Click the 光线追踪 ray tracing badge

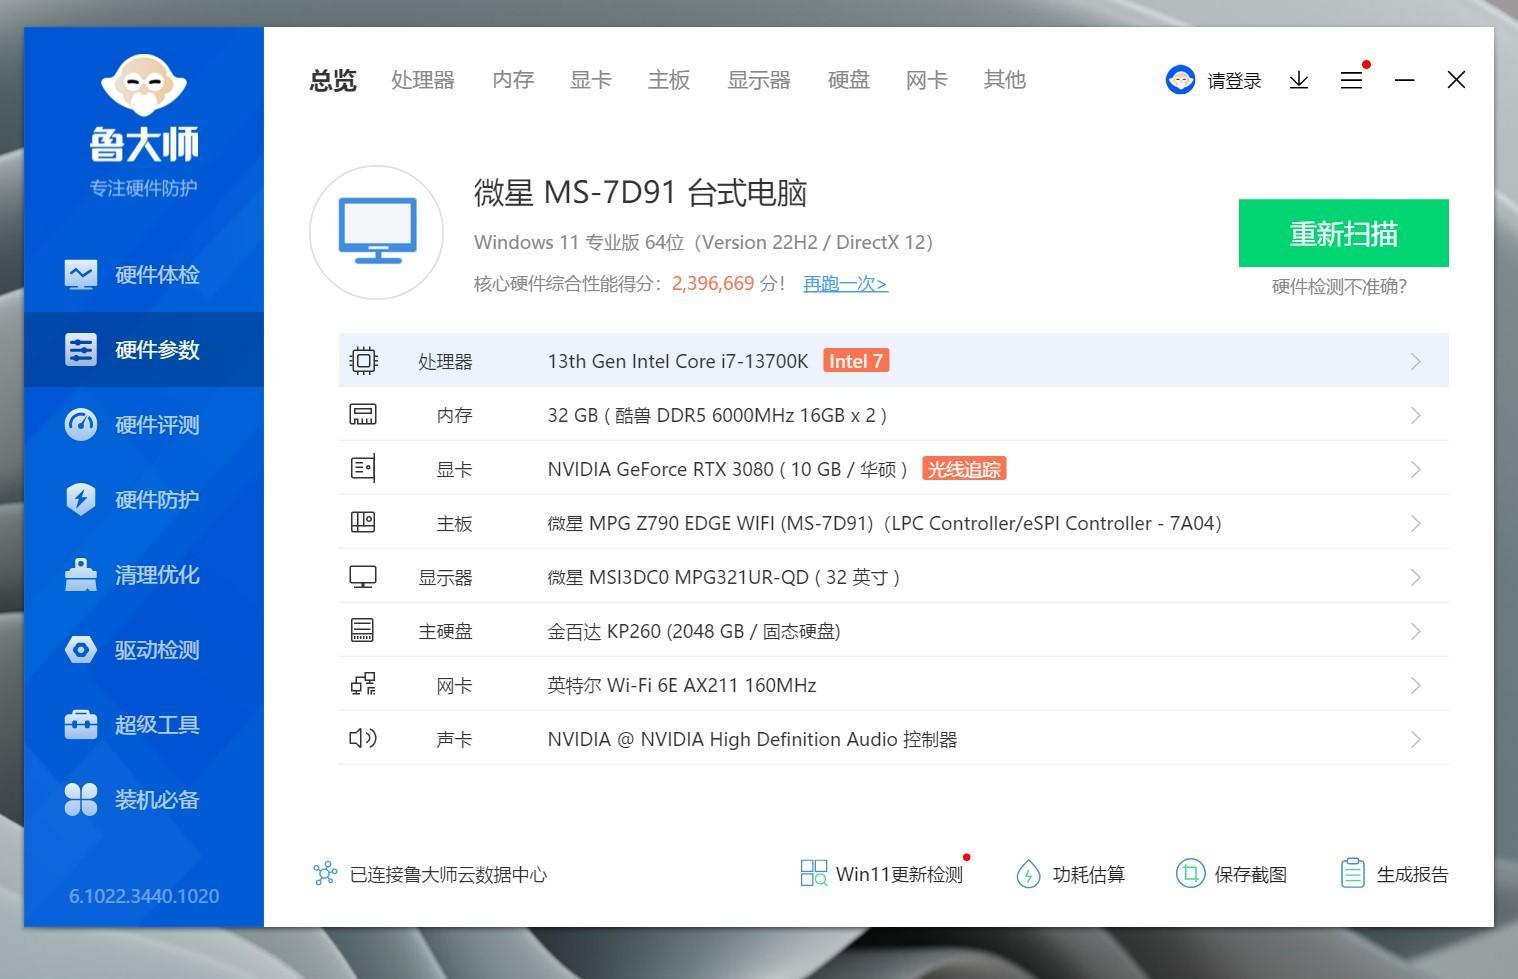[964, 469]
